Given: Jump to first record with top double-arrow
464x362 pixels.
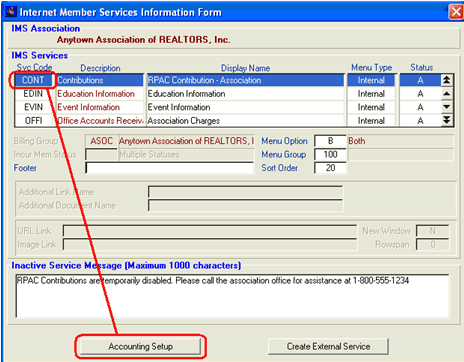Looking at the screenshot, I should [447, 80].
